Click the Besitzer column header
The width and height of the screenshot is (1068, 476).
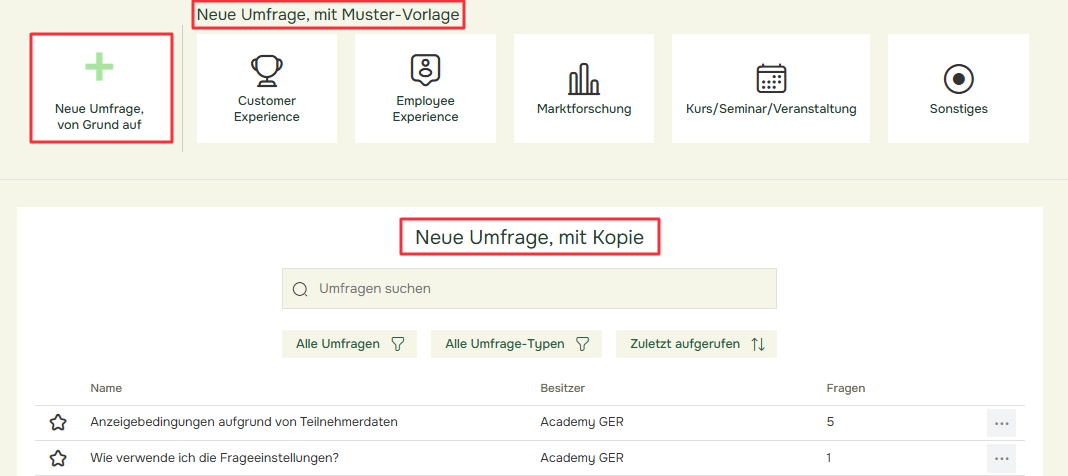pyautogui.click(x=563, y=388)
